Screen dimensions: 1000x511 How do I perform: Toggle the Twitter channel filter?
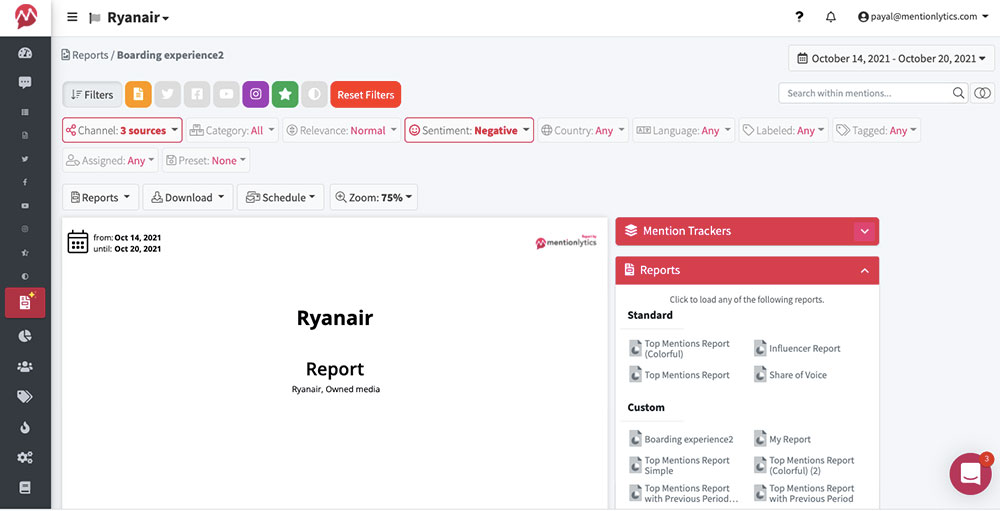coord(168,94)
